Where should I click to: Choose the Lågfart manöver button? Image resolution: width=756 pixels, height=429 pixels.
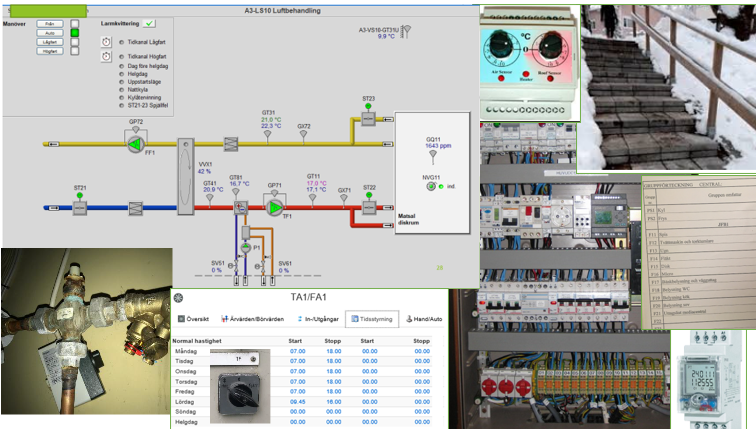point(50,42)
